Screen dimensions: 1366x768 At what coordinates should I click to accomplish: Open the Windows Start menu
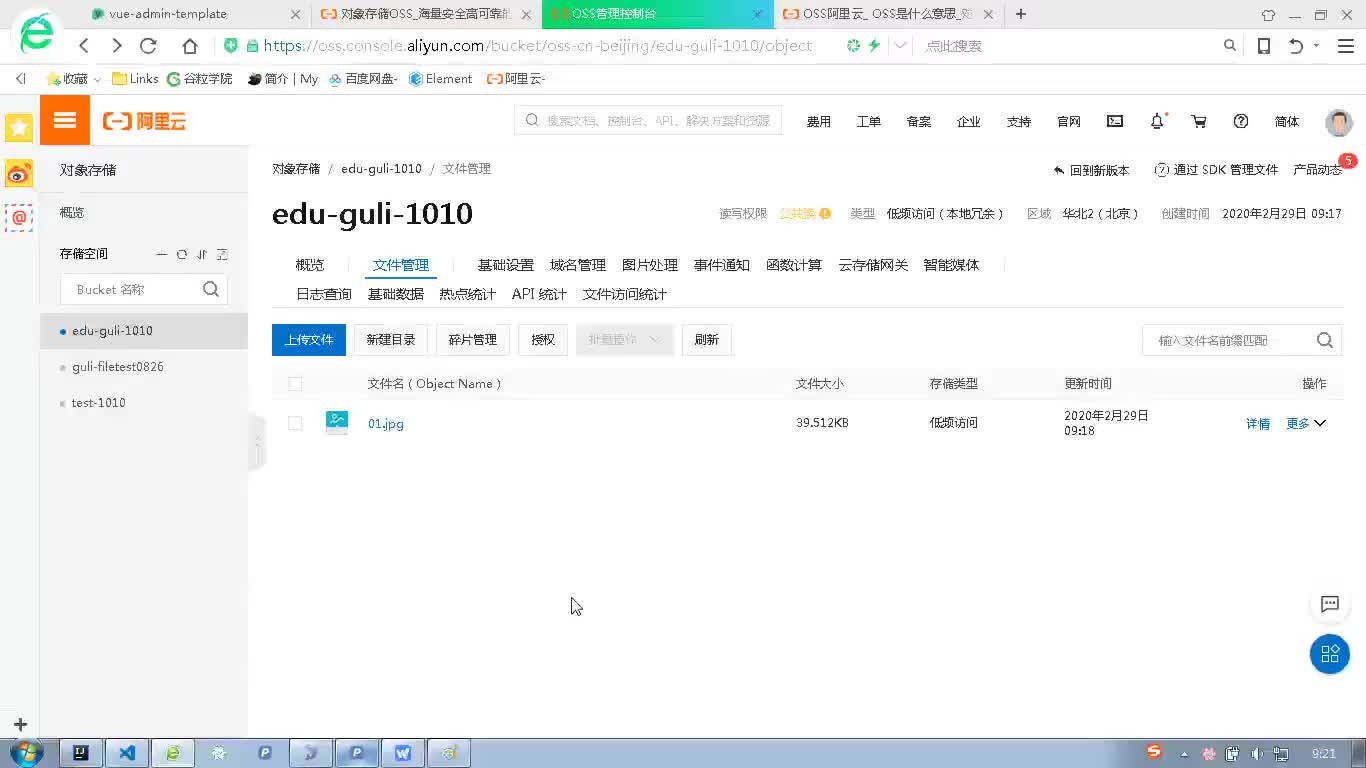pyautogui.click(x=26, y=753)
